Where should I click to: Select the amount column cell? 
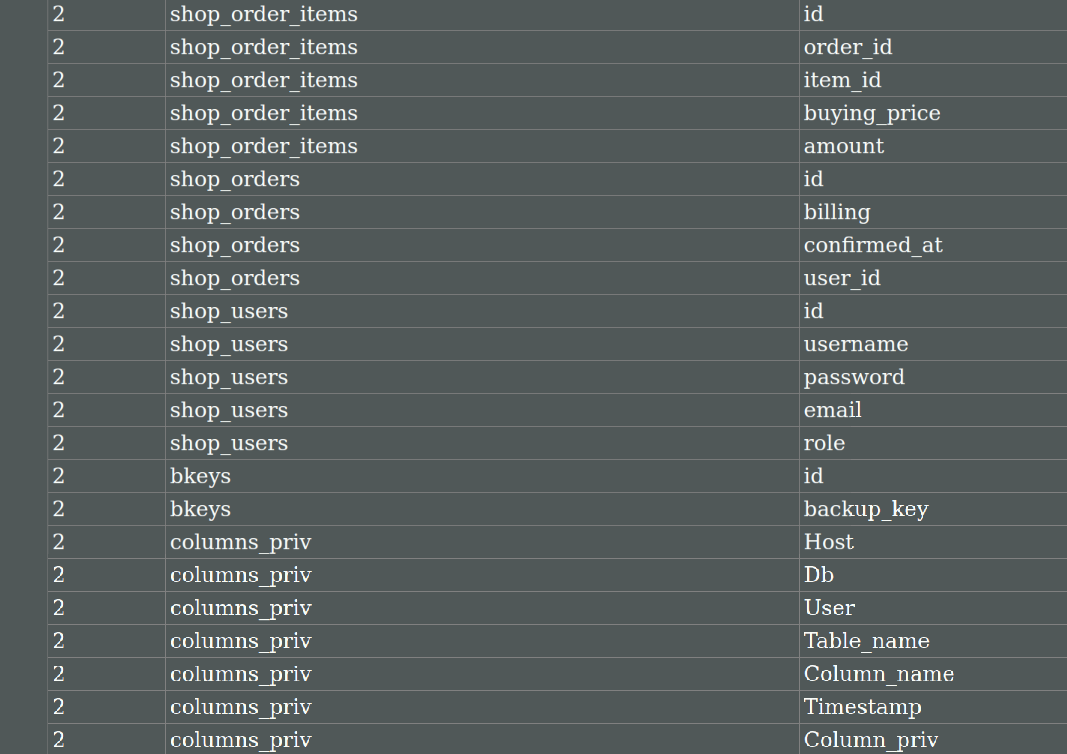[x=844, y=146]
